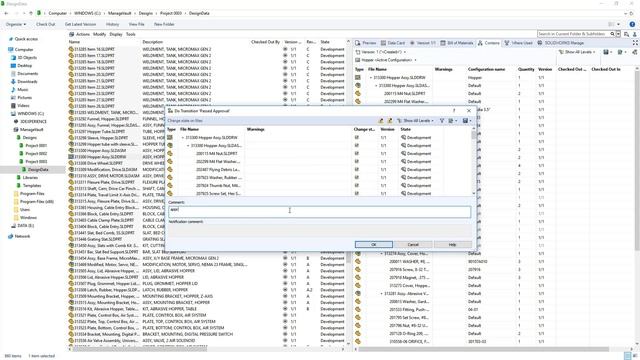This screenshot has width=640, height=360.
Task: Click the search in current folder field
Action: point(573,34)
